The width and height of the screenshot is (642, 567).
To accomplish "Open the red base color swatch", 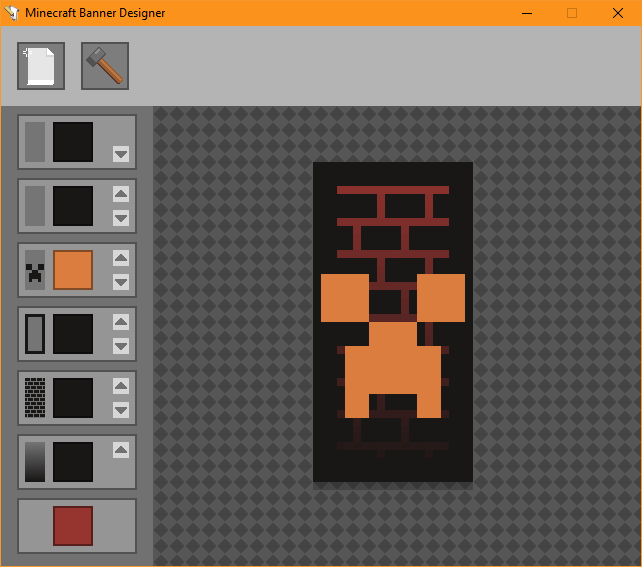I will tap(73, 526).
